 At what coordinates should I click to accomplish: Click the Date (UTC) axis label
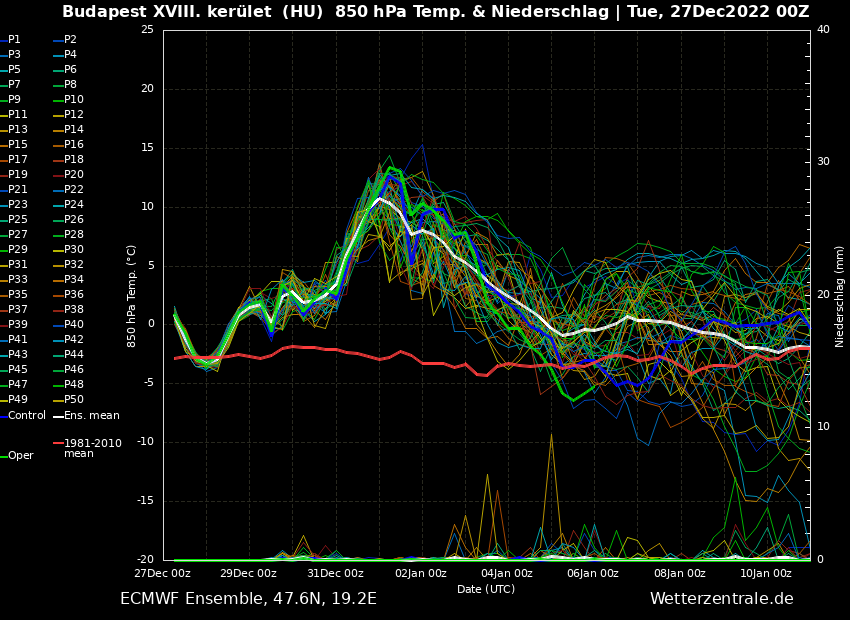[x=486, y=589]
